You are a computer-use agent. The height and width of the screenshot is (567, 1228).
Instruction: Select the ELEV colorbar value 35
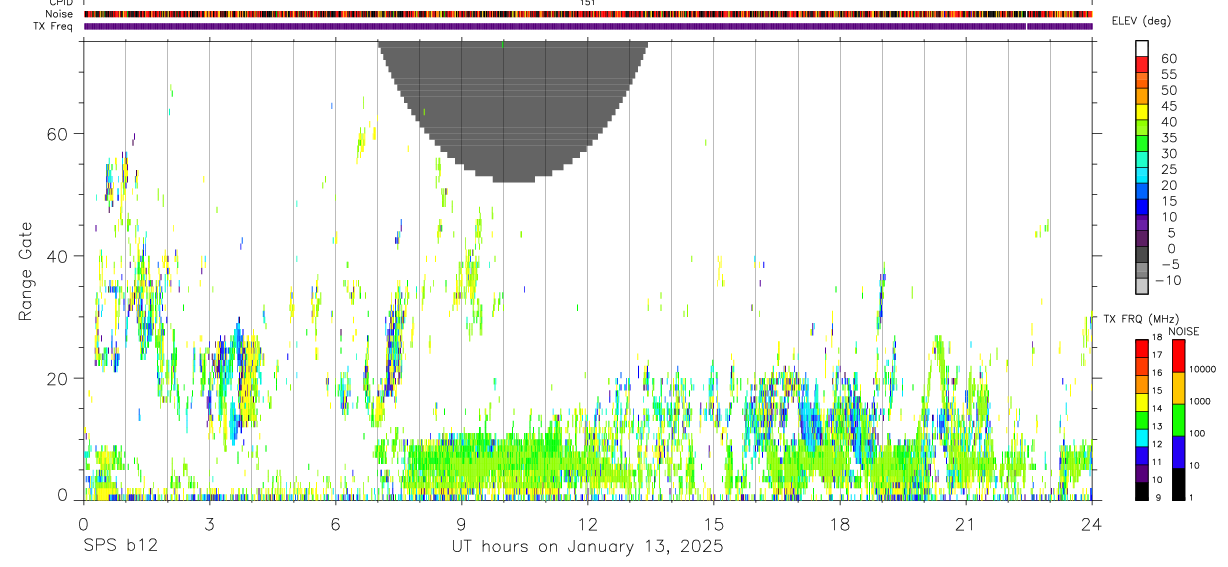pyautogui.click(x=1168, y=138)
